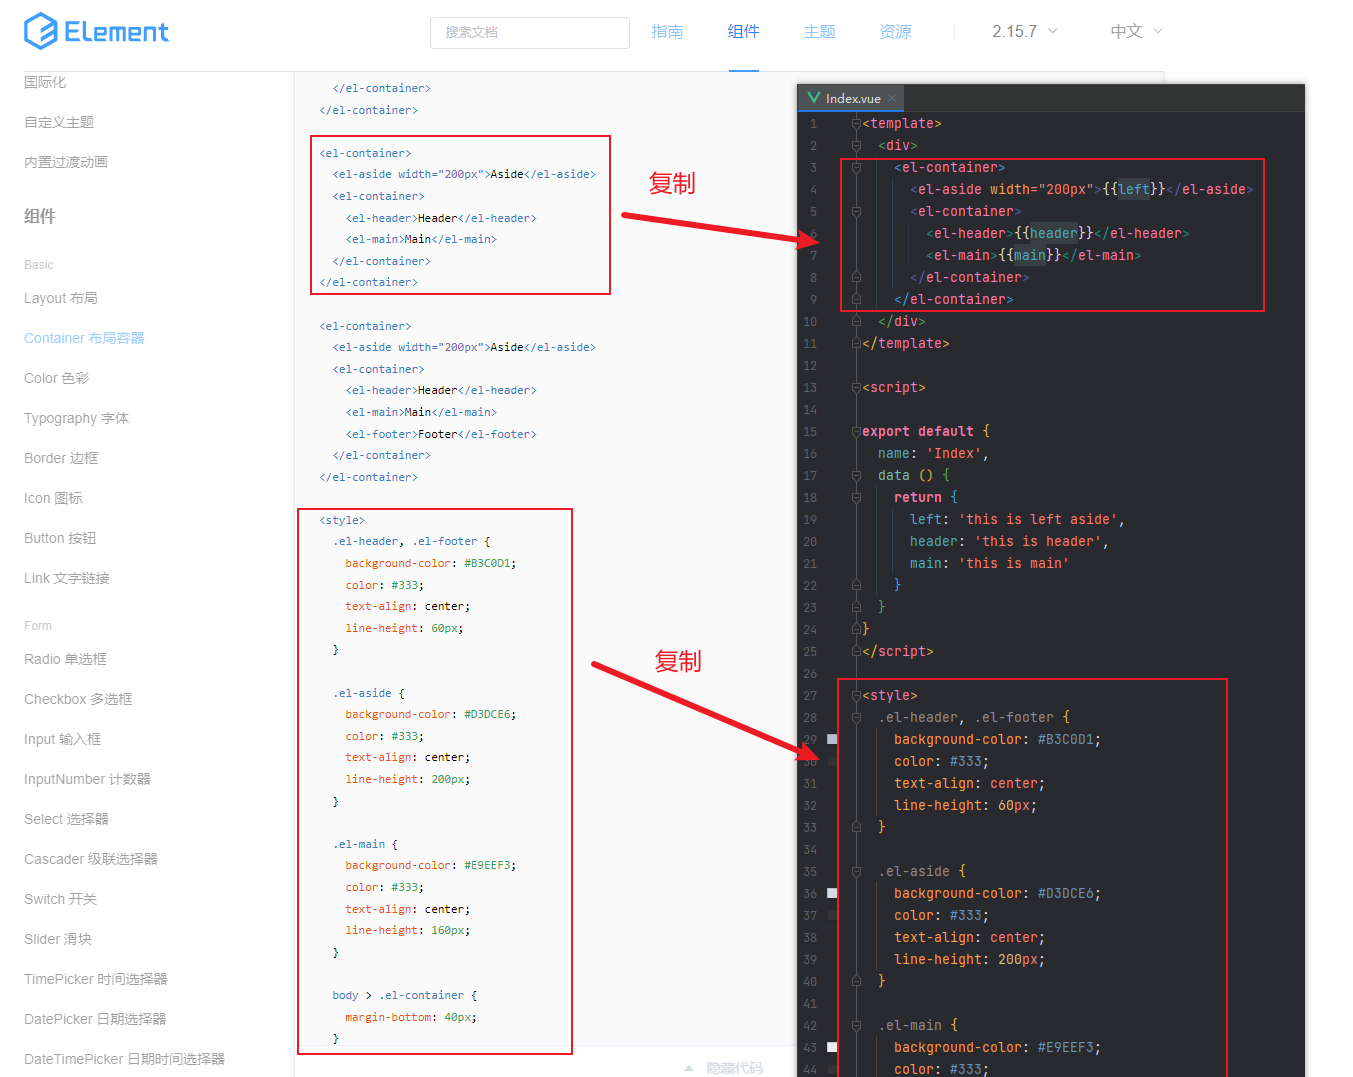Open Color 色彩 in the sidebar
The height and width of the screenshot is (1077, 1353).
click(57, 378)
